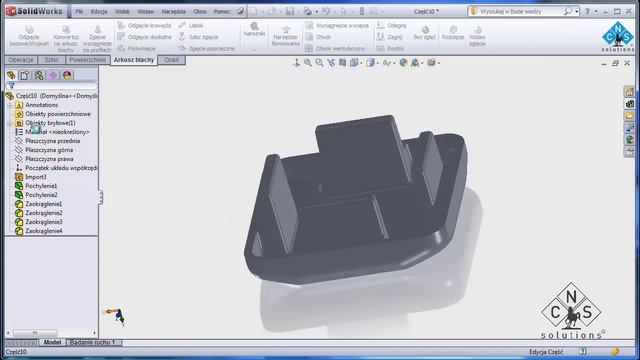Expand the Annotations tree node

coord(10,105)
